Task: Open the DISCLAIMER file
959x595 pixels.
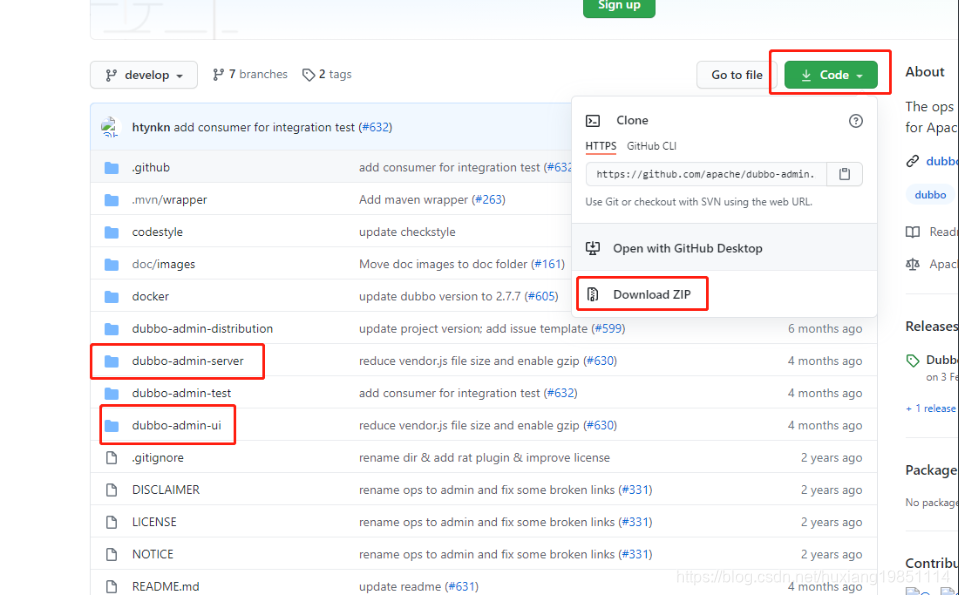Action: point(166,489)
